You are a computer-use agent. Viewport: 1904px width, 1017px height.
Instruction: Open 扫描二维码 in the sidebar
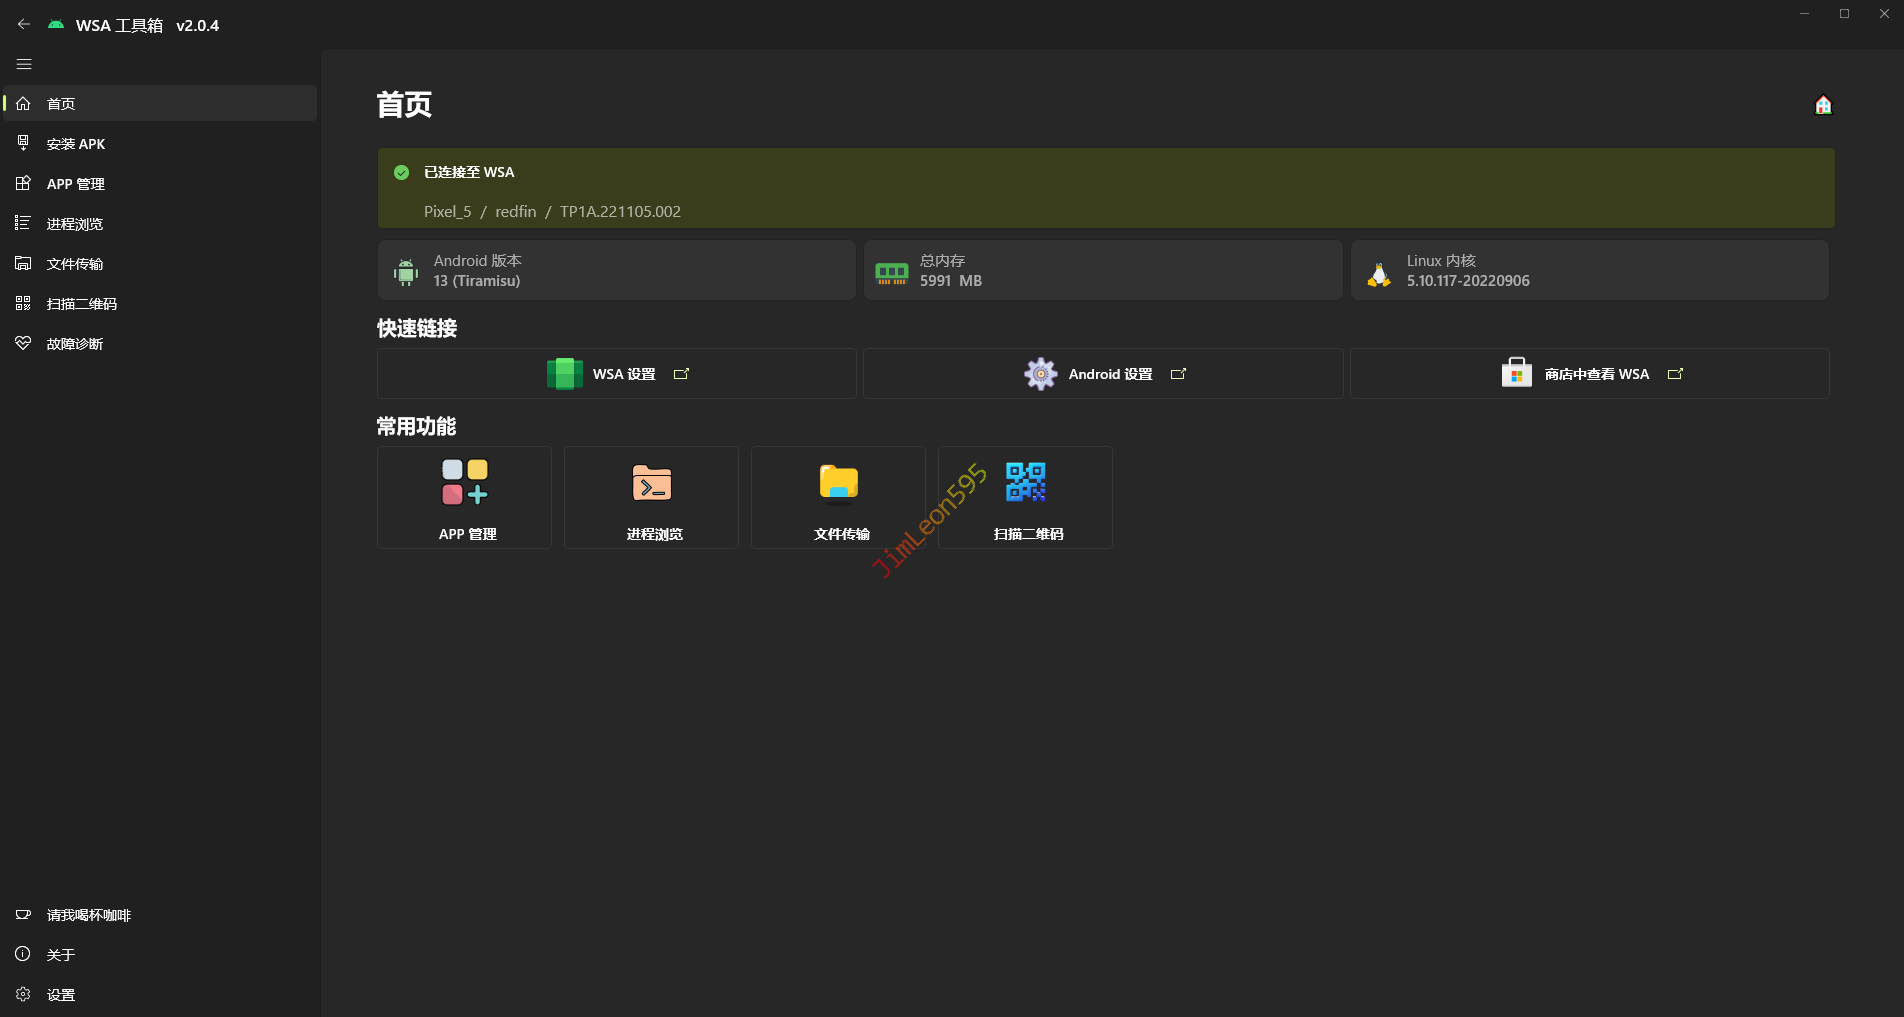coord(82,304)
